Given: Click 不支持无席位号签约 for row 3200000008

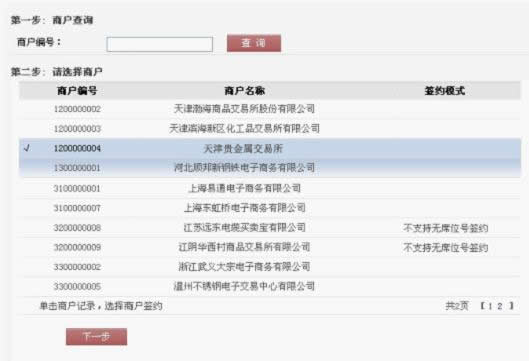Looking at the screenshot, I should (446, 228).
